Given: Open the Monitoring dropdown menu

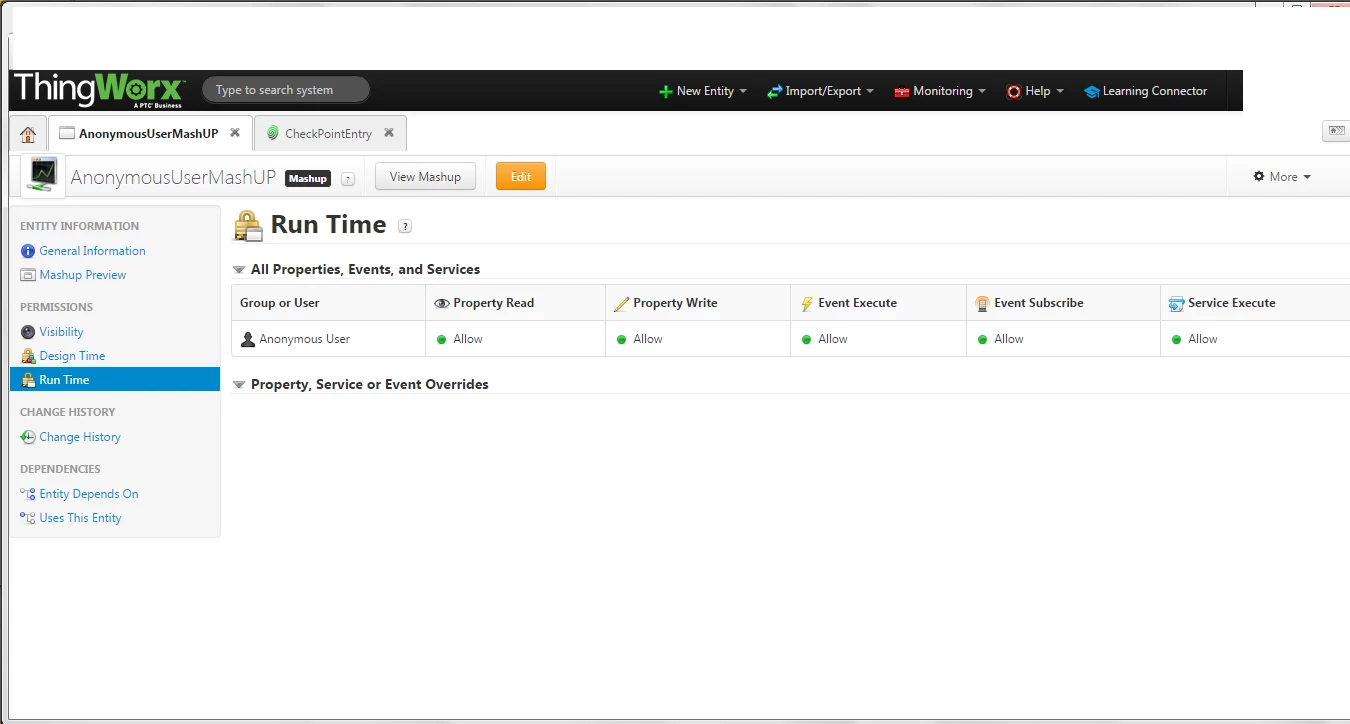Looking at the screenshot, I should 940,91.
